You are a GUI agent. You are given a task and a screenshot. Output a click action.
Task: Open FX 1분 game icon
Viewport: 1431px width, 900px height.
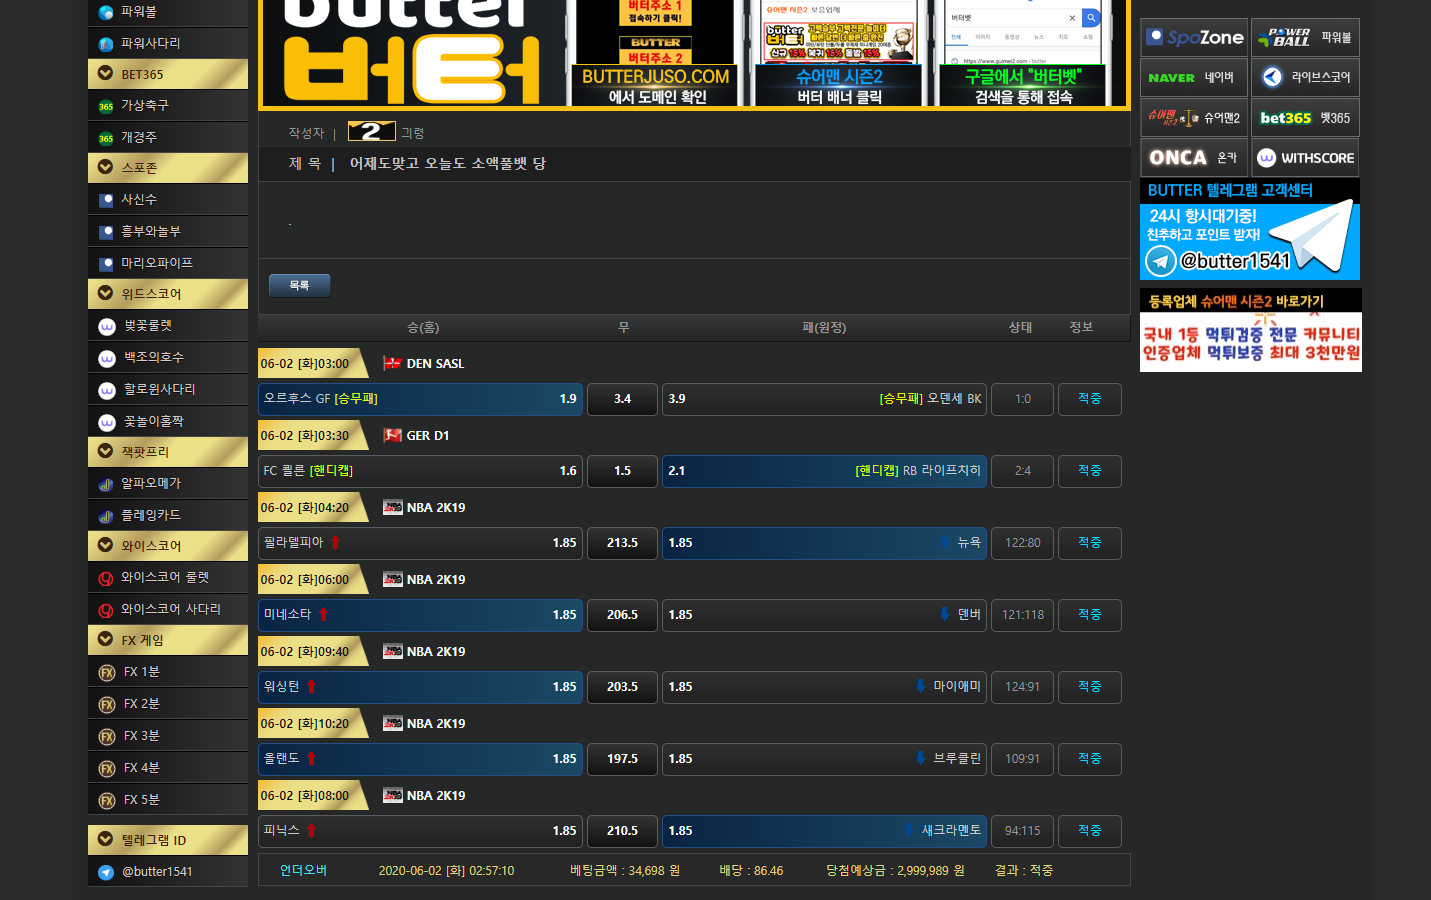(107, 673)
